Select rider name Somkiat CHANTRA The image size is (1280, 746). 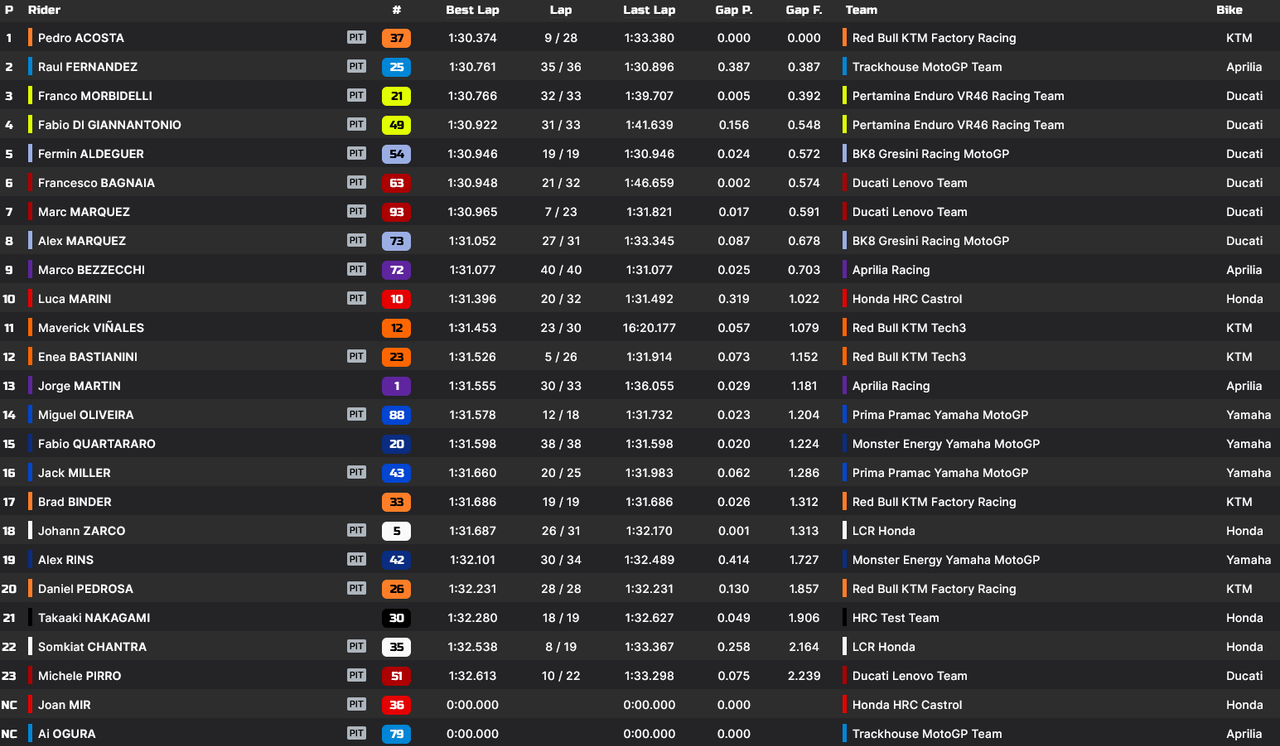92,647
